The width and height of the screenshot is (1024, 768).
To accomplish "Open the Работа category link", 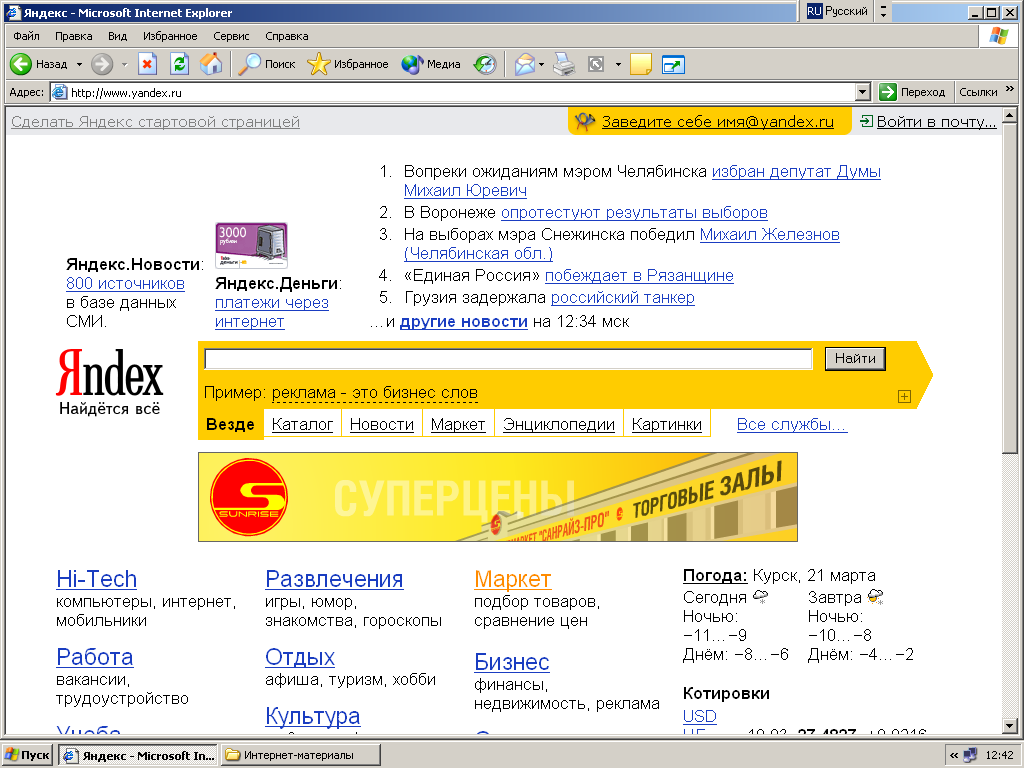I will click(95, 657).
